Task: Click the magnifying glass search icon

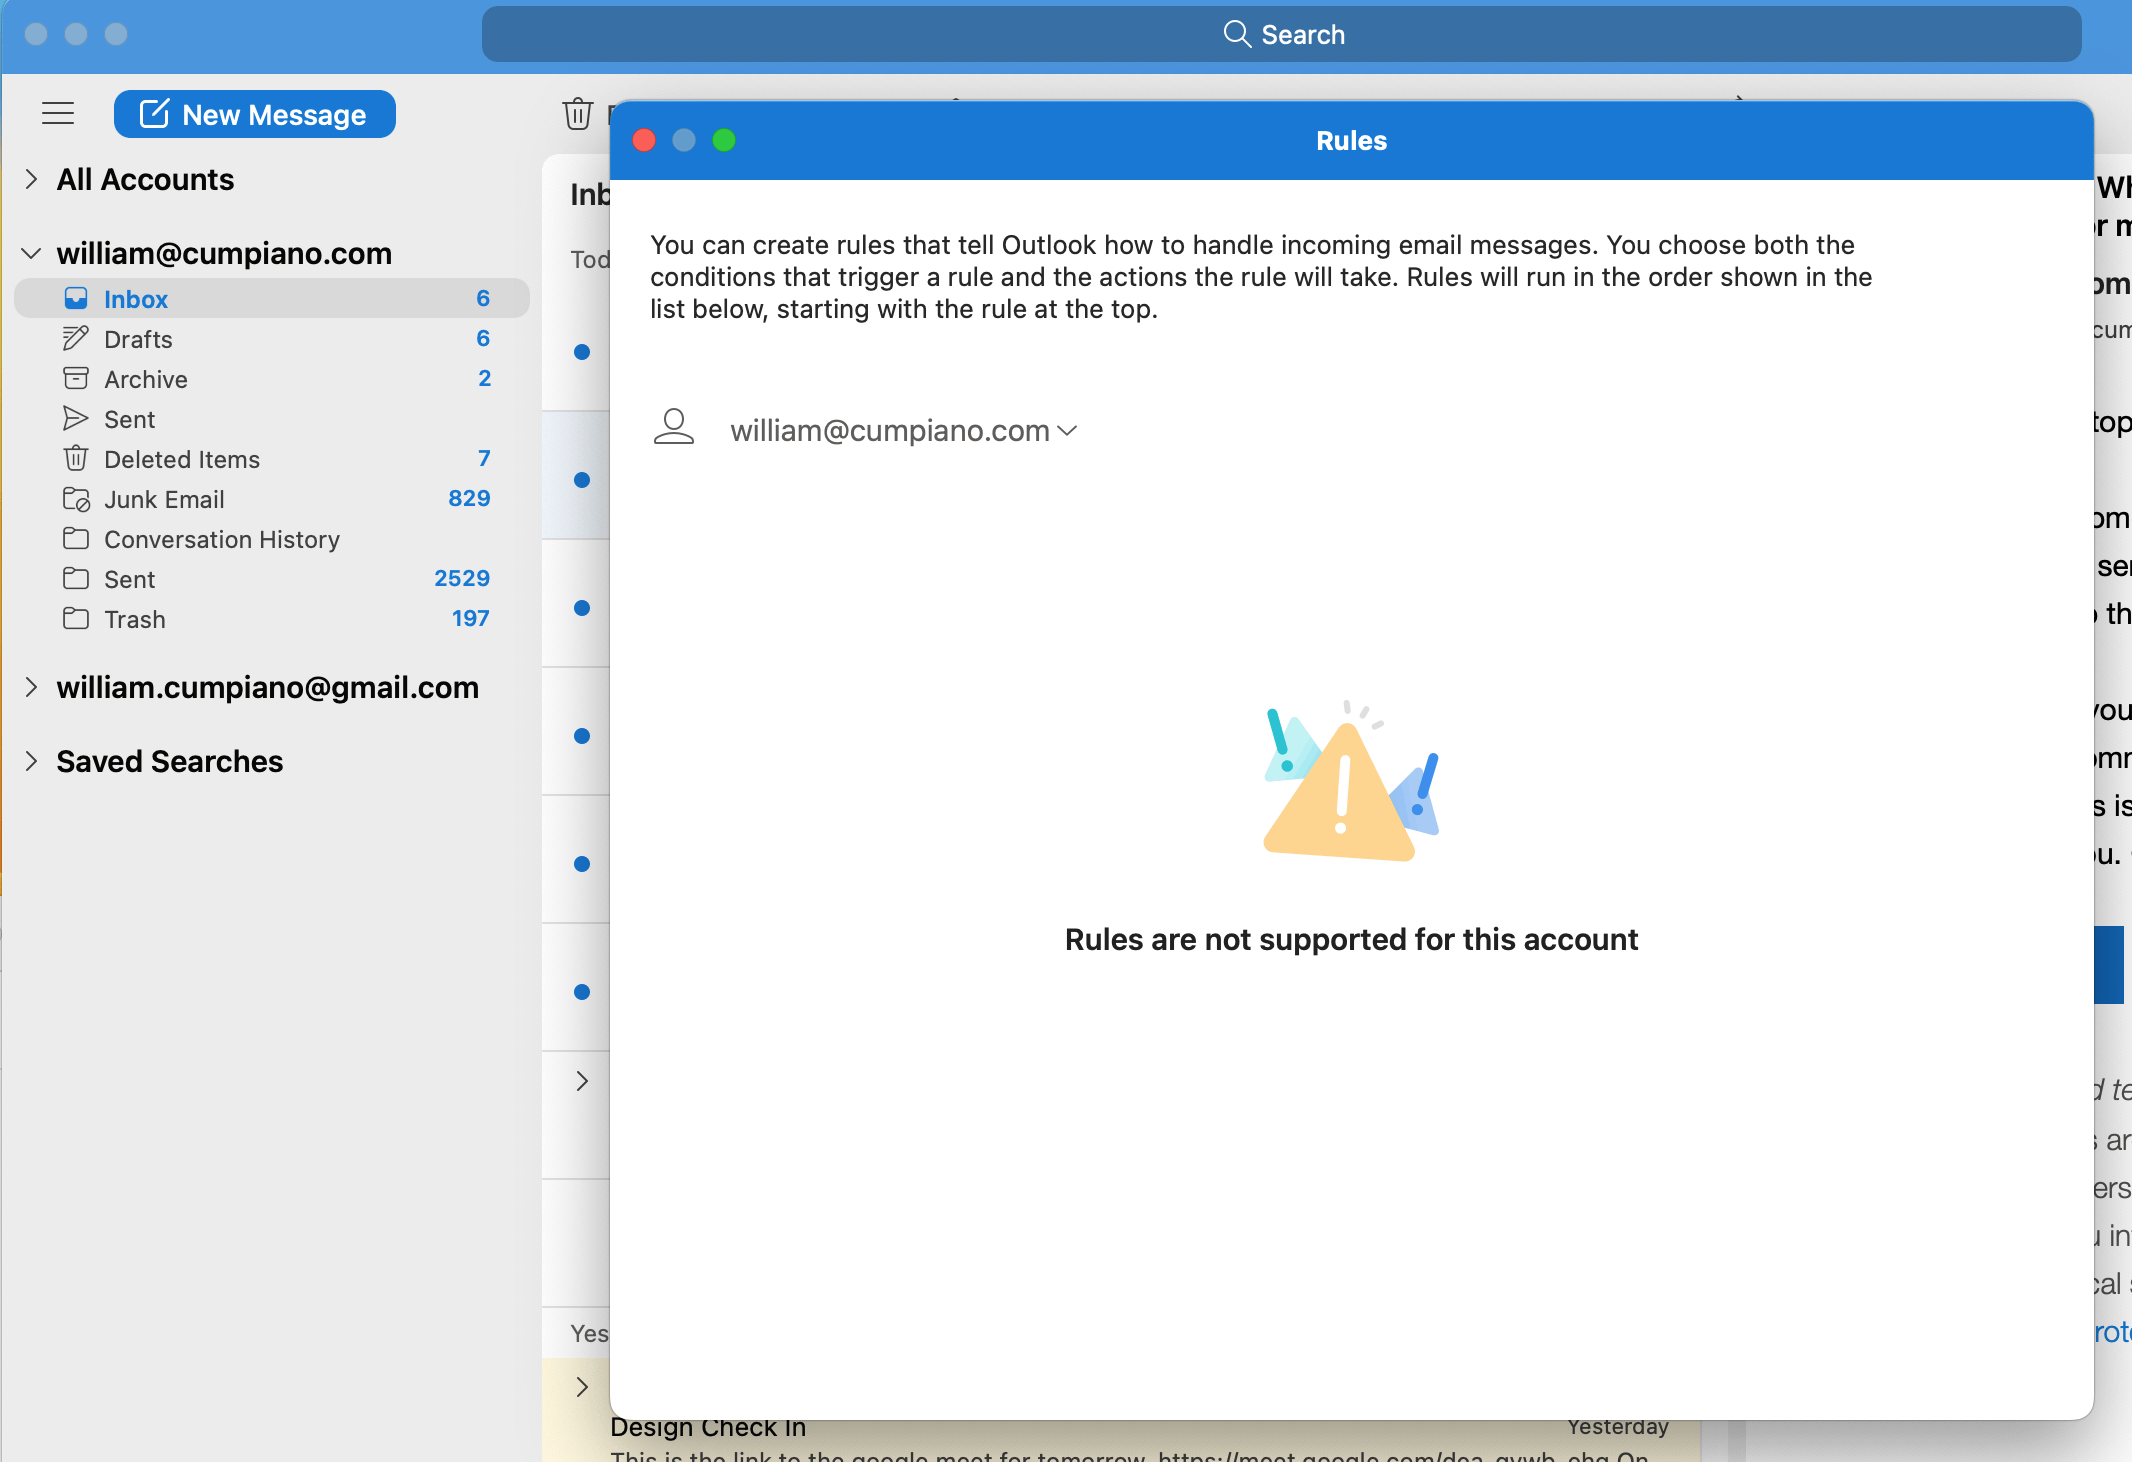Action: (1236, 35)
